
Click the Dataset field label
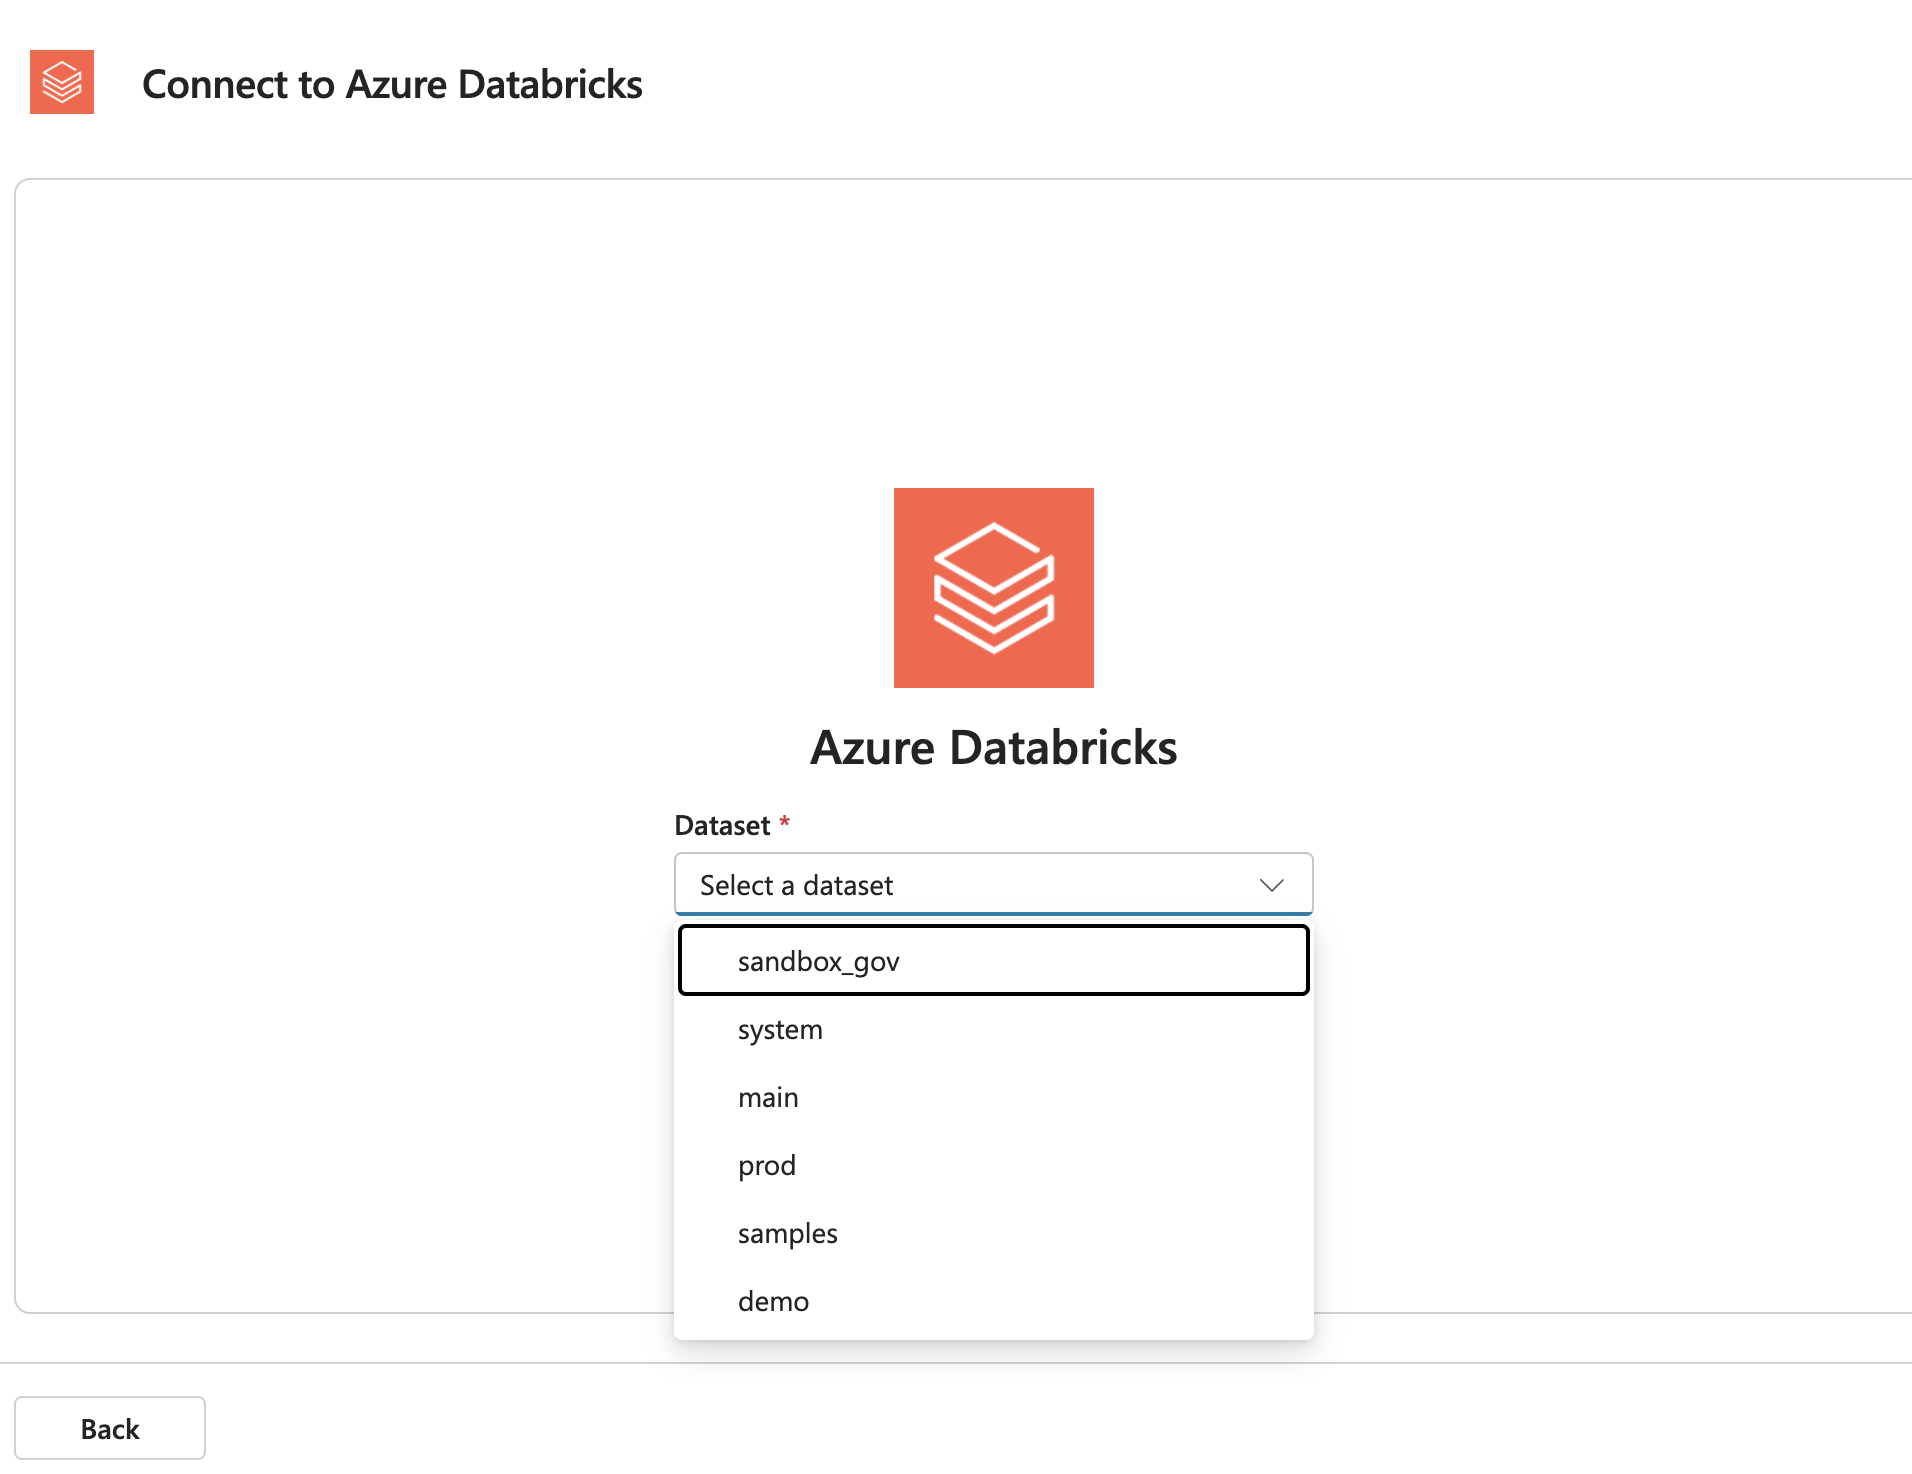click(x=722, y=825)
